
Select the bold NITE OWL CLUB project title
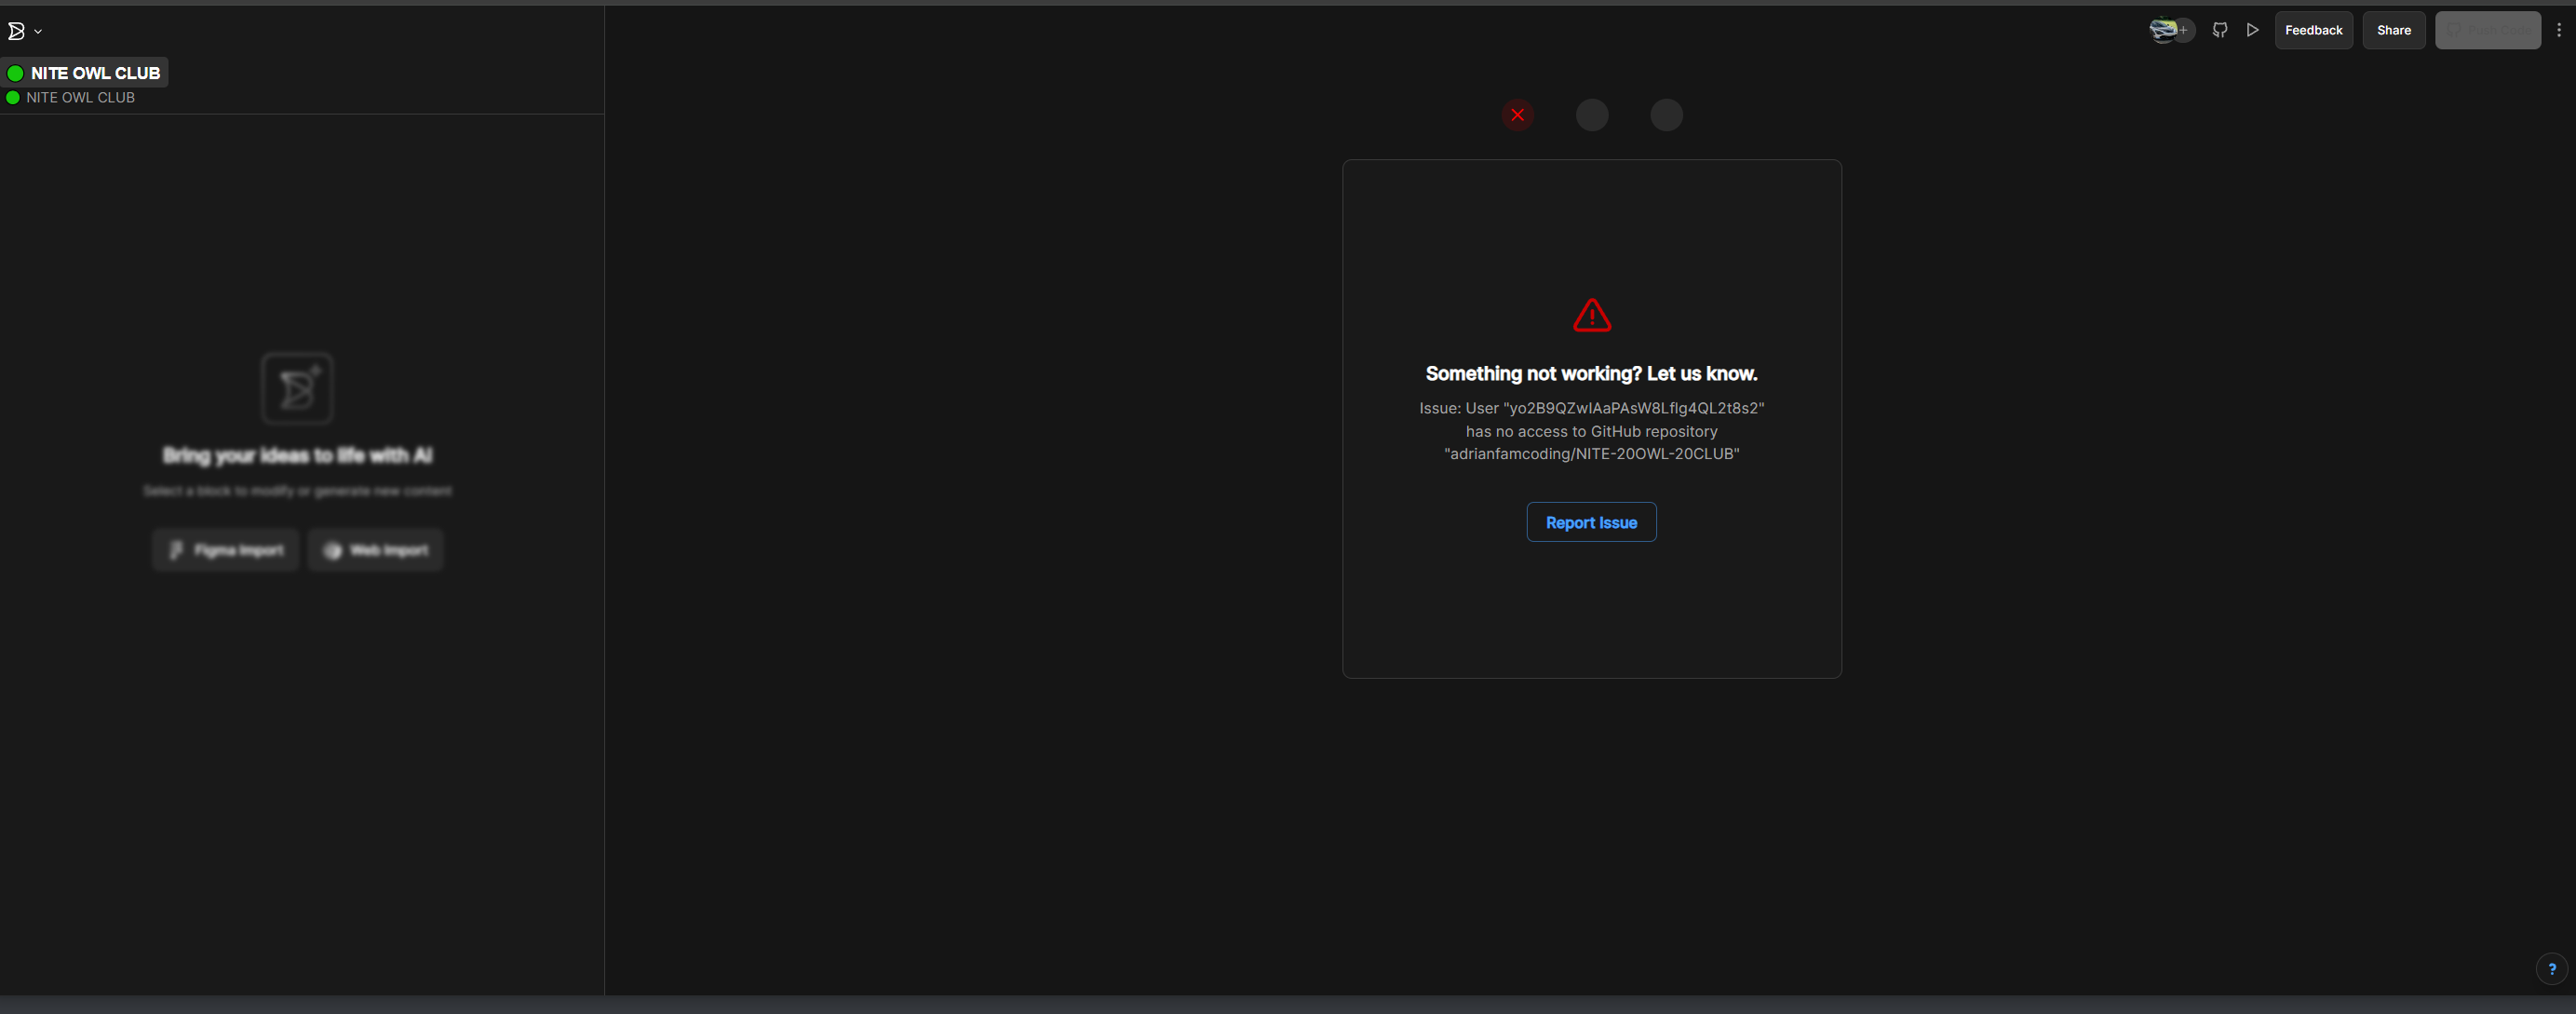pyautogui.click(x=95, y=73)
